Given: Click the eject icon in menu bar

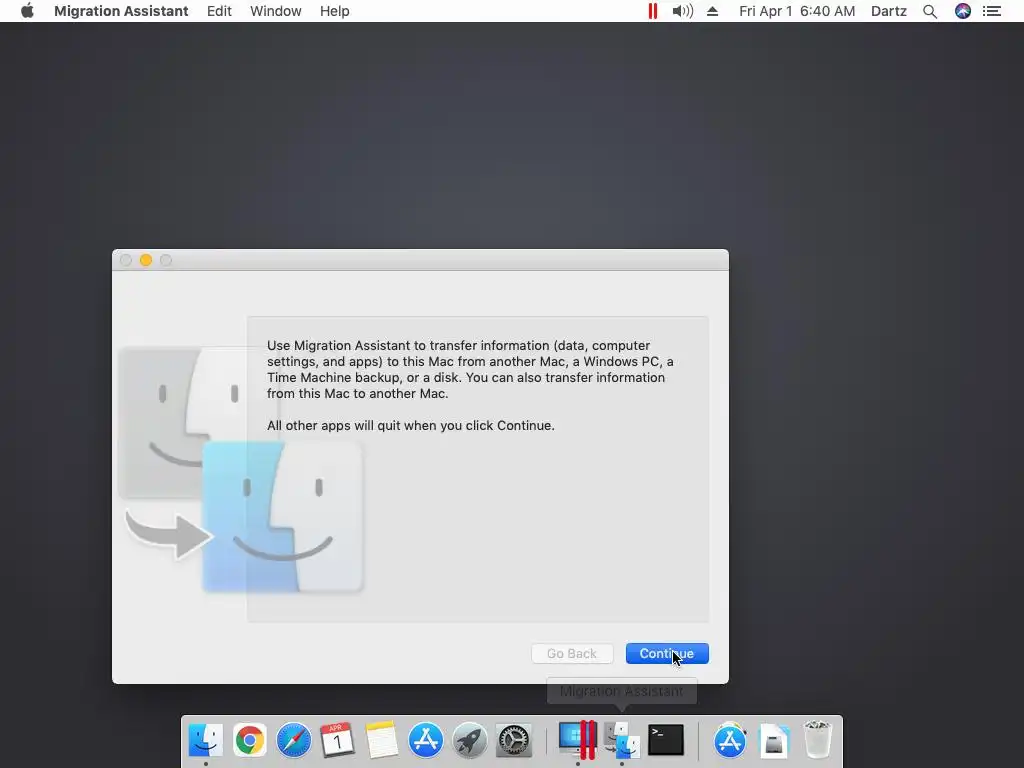Looking at the screenshot, I should coord(712,11).
